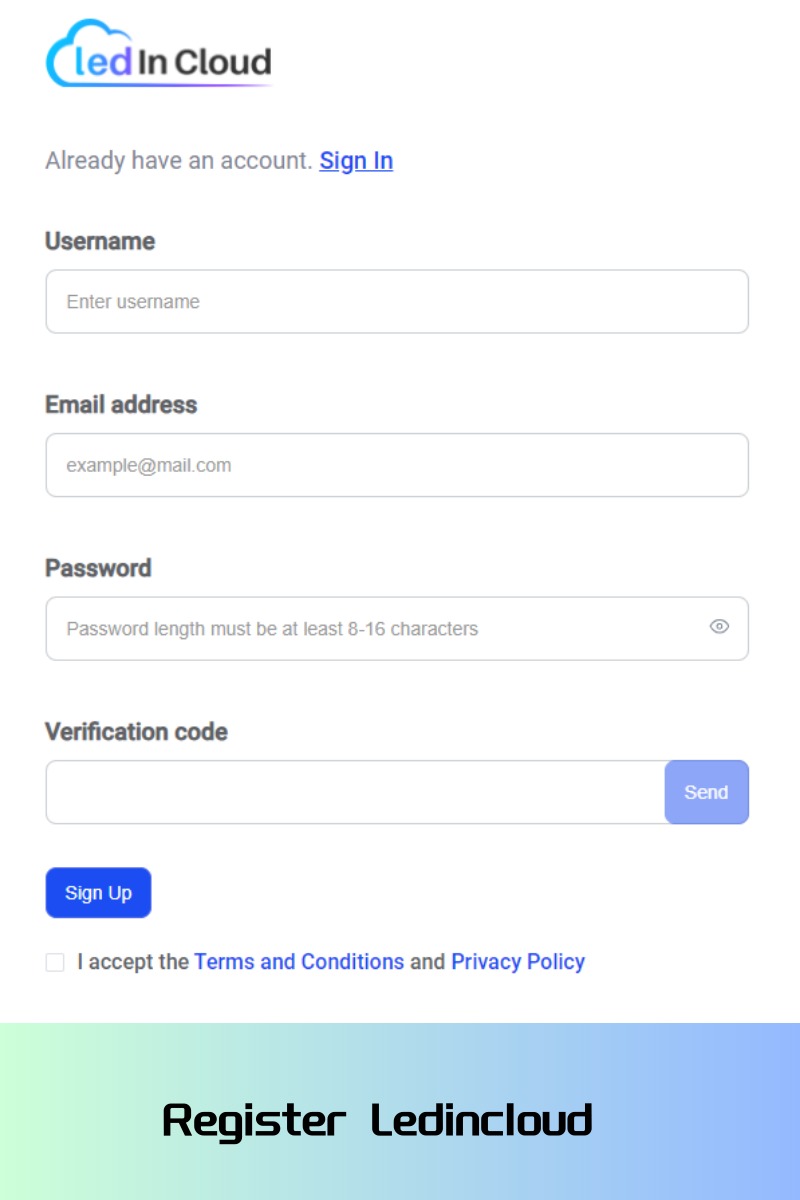The width and height of the screenshot is (800, 1200).
Task: Click the "Already have an account." text
Action: click(179, 161)
